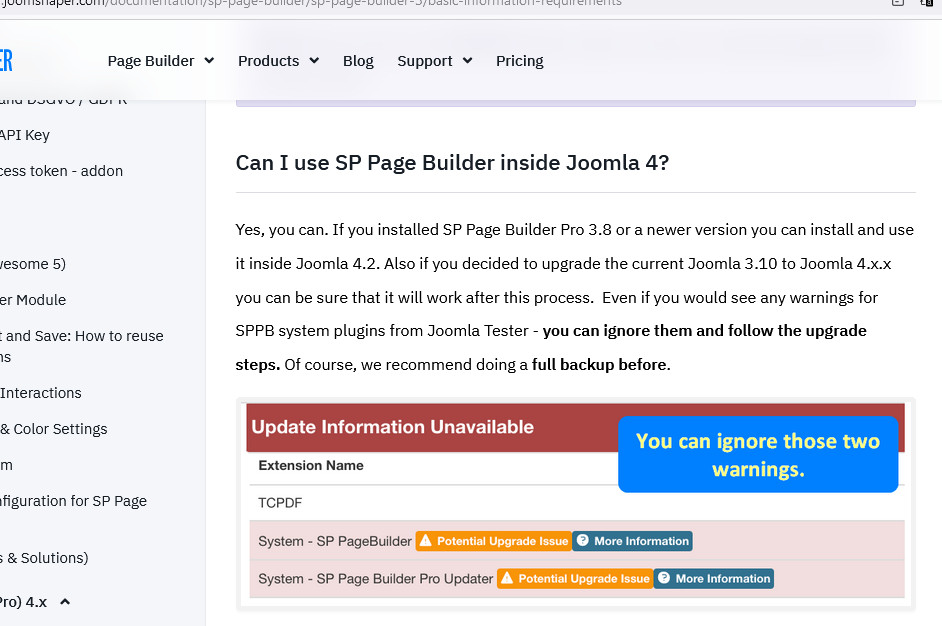Open the Pricing page
The width and height of the screenshot is (942, 626).
(519, 61)
